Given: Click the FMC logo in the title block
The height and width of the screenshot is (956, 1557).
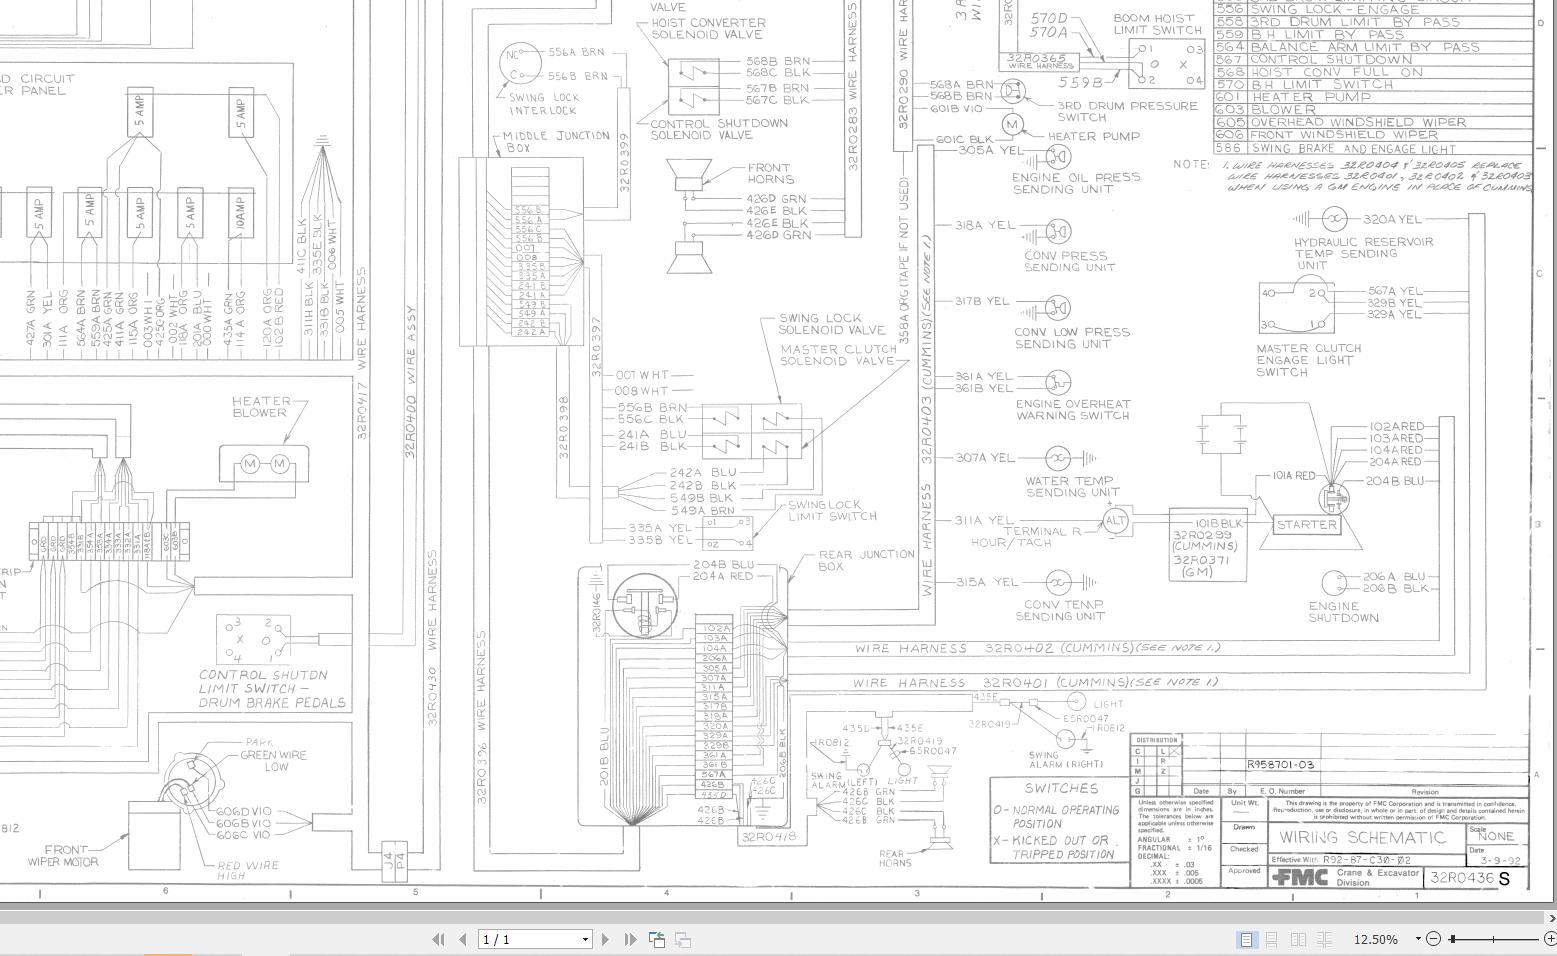Looking at the screenshot, I should point(1300,877).
